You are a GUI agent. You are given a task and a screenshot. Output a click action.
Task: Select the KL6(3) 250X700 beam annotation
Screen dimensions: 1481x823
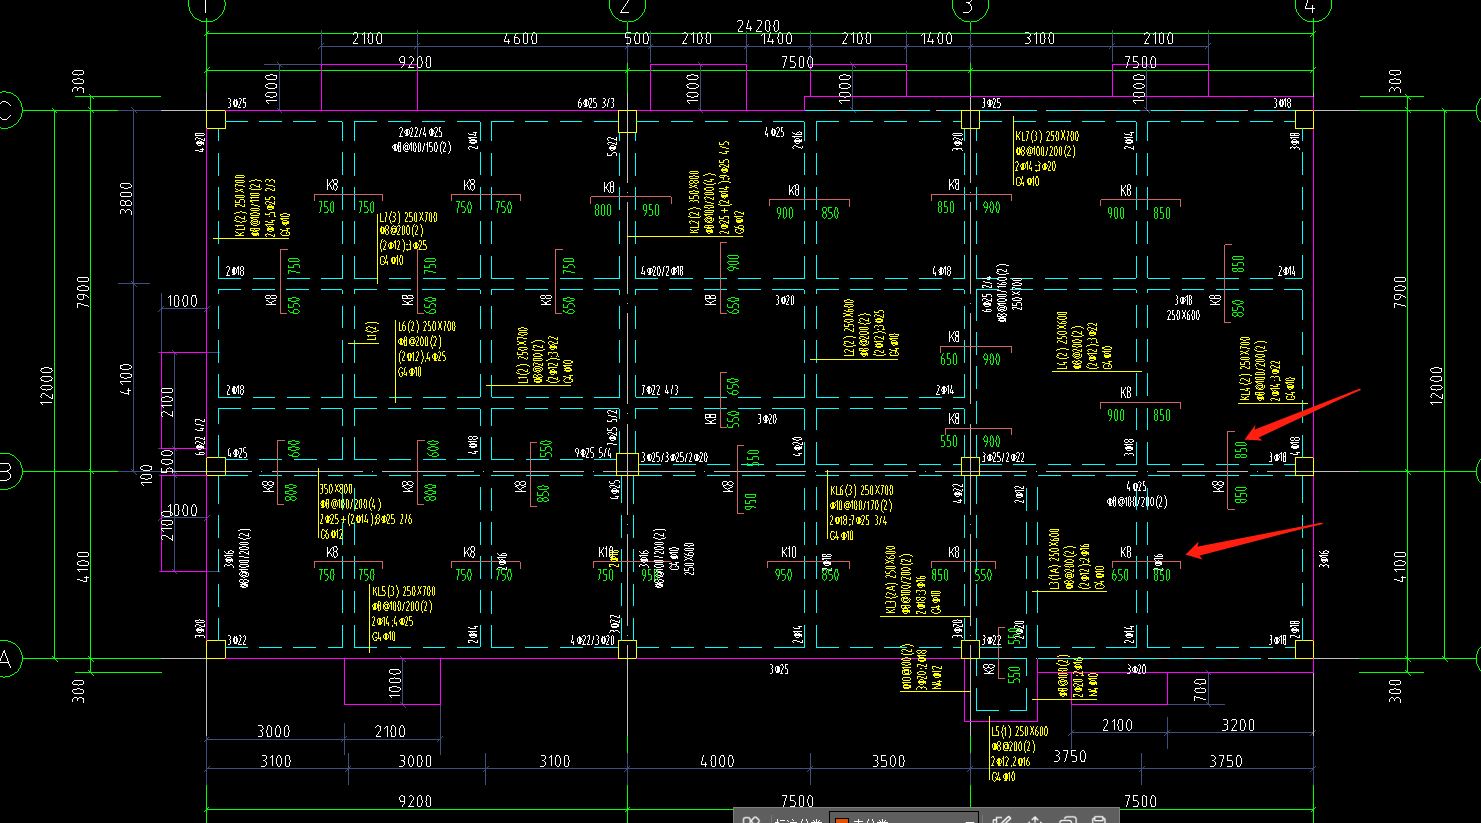[862, 491]
